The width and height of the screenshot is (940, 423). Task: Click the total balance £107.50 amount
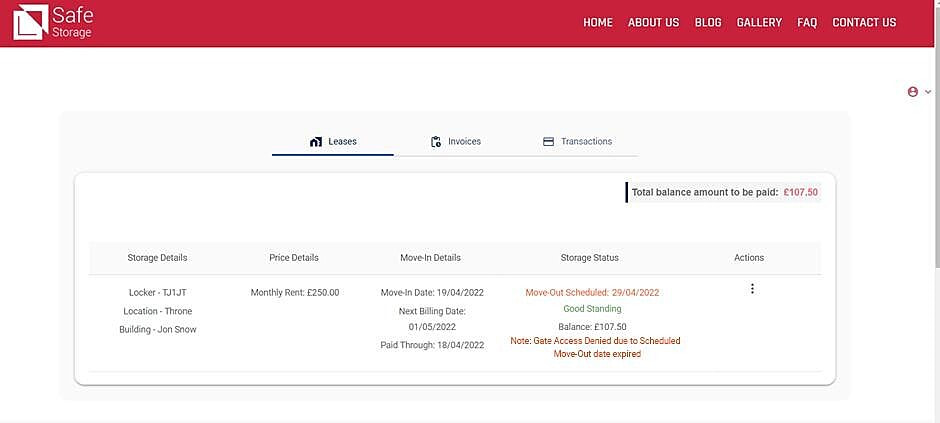coord(801,192)
